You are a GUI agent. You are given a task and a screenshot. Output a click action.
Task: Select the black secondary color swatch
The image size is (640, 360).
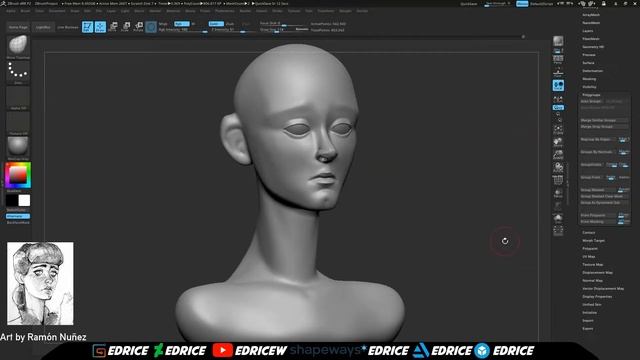[x=12, y=200]
